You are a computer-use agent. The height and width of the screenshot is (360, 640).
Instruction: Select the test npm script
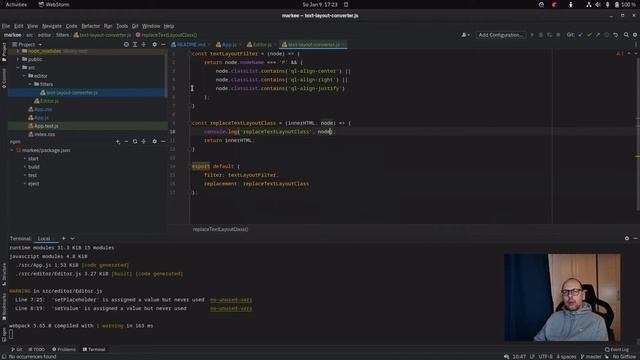click(33, 176)
